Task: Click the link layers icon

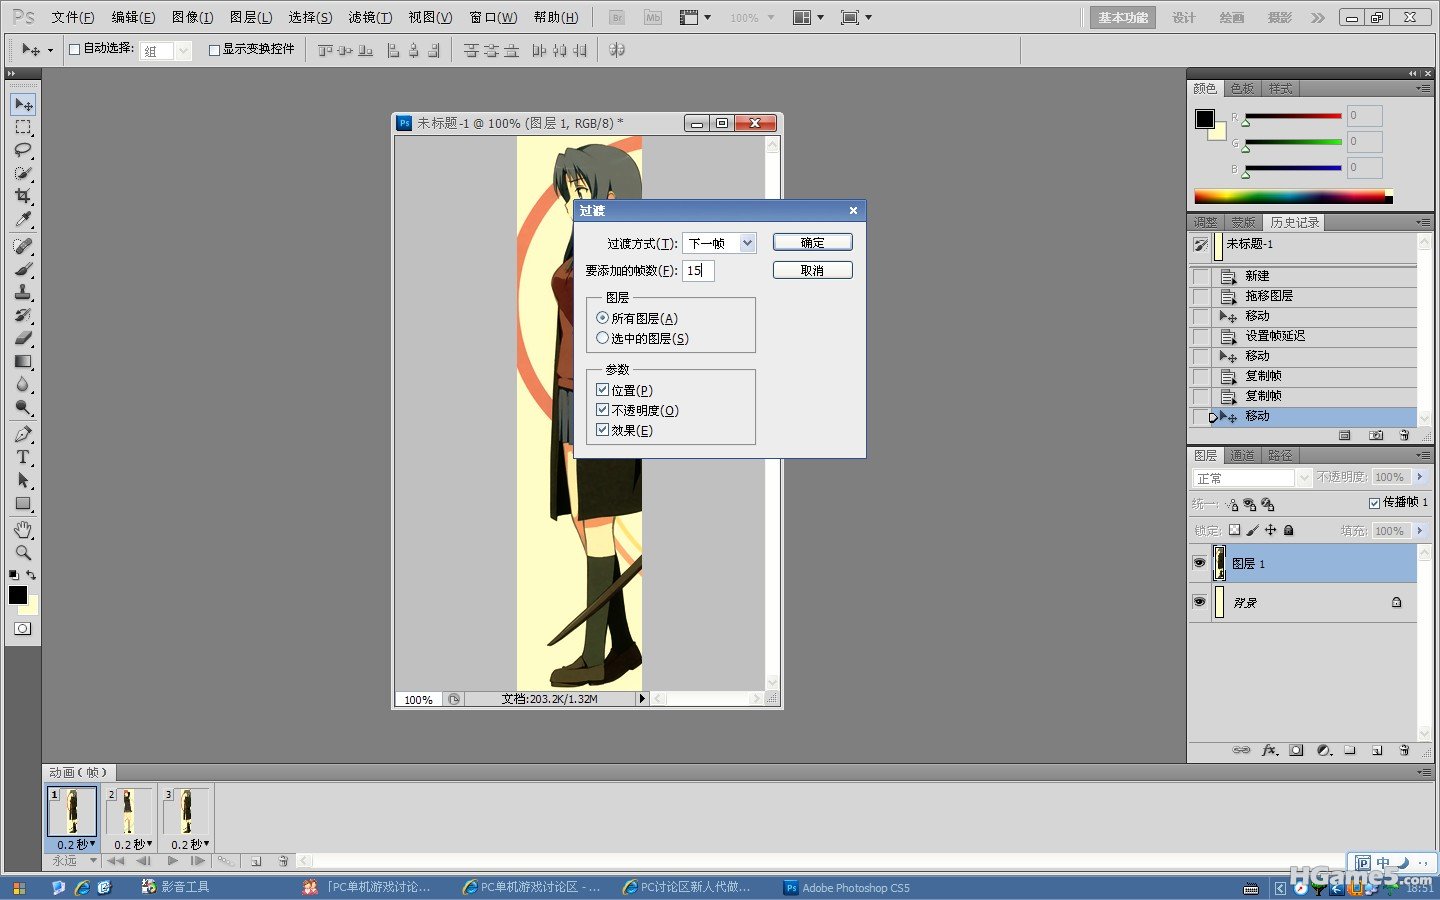Action: tap(1241, 750)
